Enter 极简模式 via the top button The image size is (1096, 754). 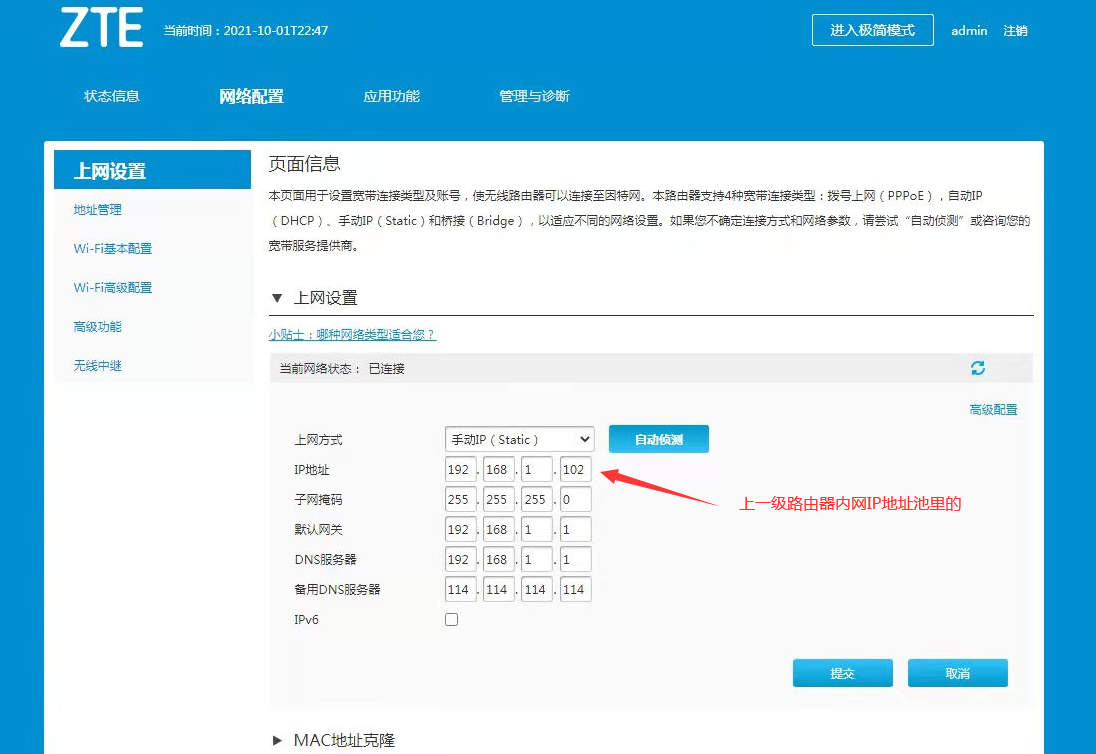coord(872,30)
